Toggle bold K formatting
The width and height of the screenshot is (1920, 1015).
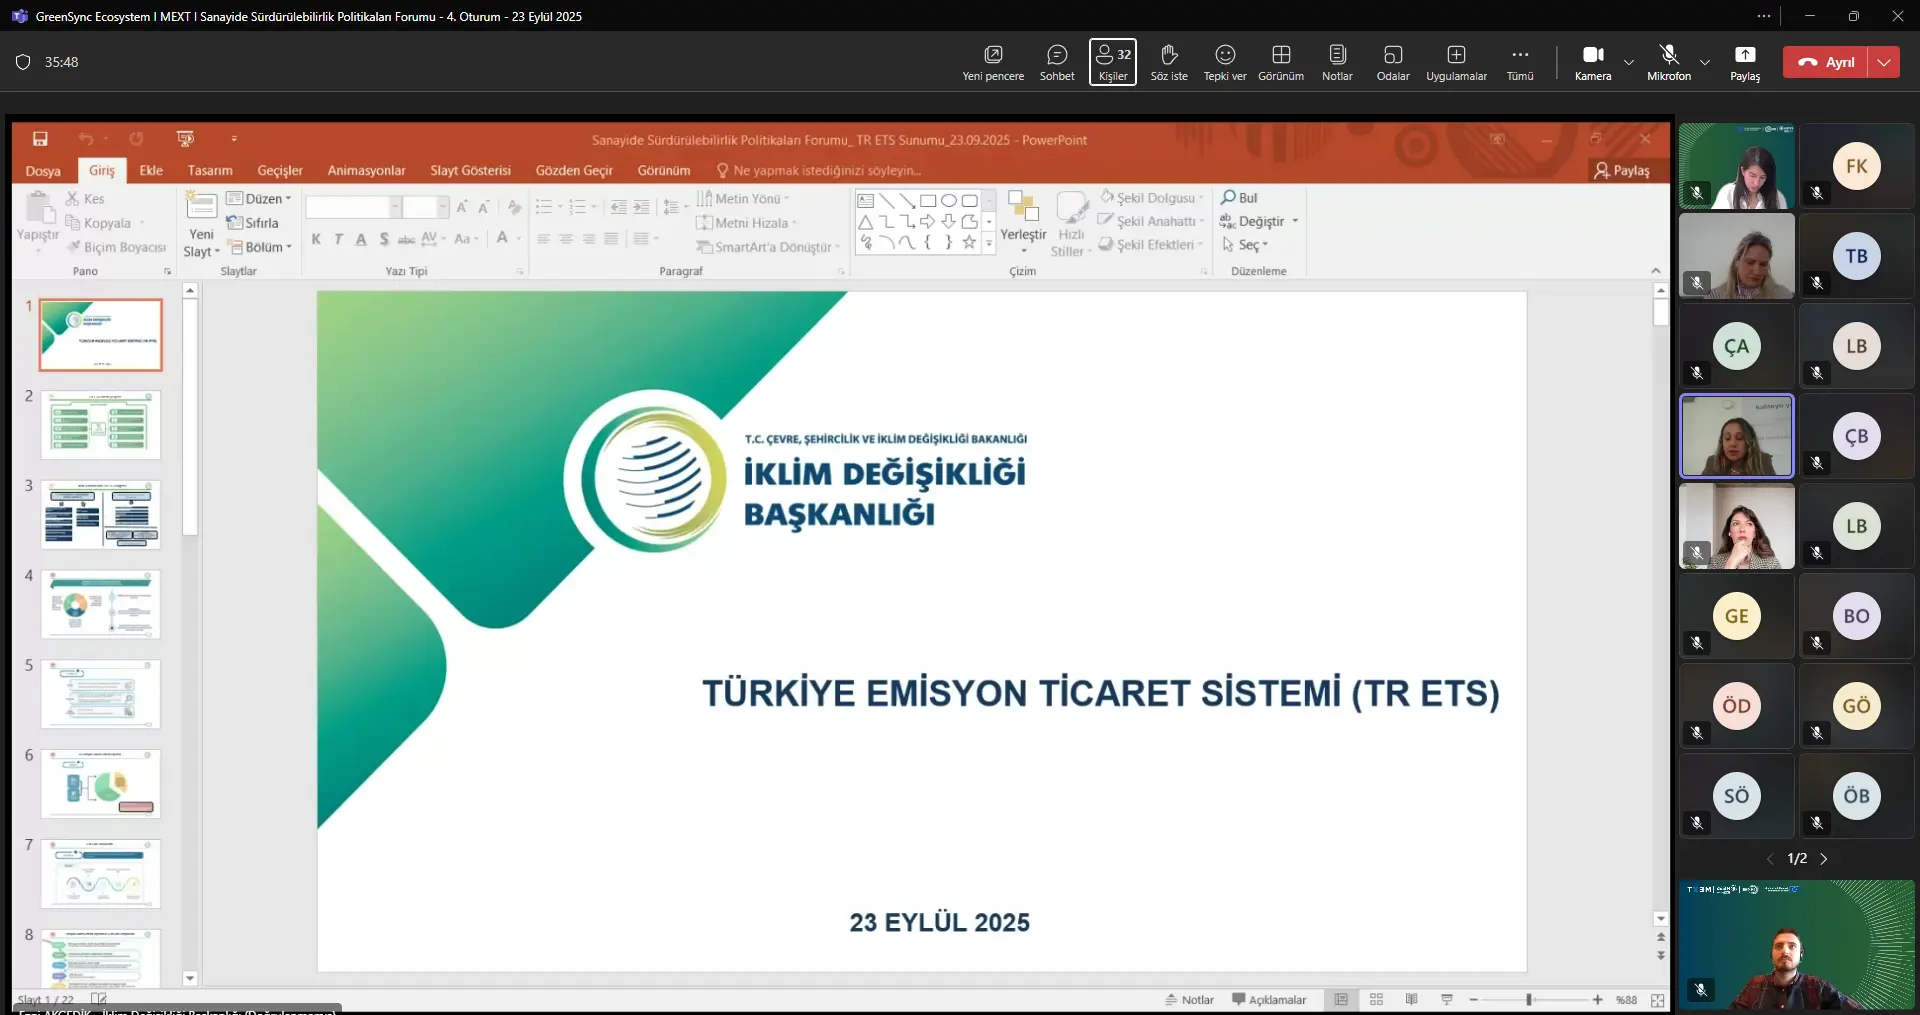coord(316,239)
